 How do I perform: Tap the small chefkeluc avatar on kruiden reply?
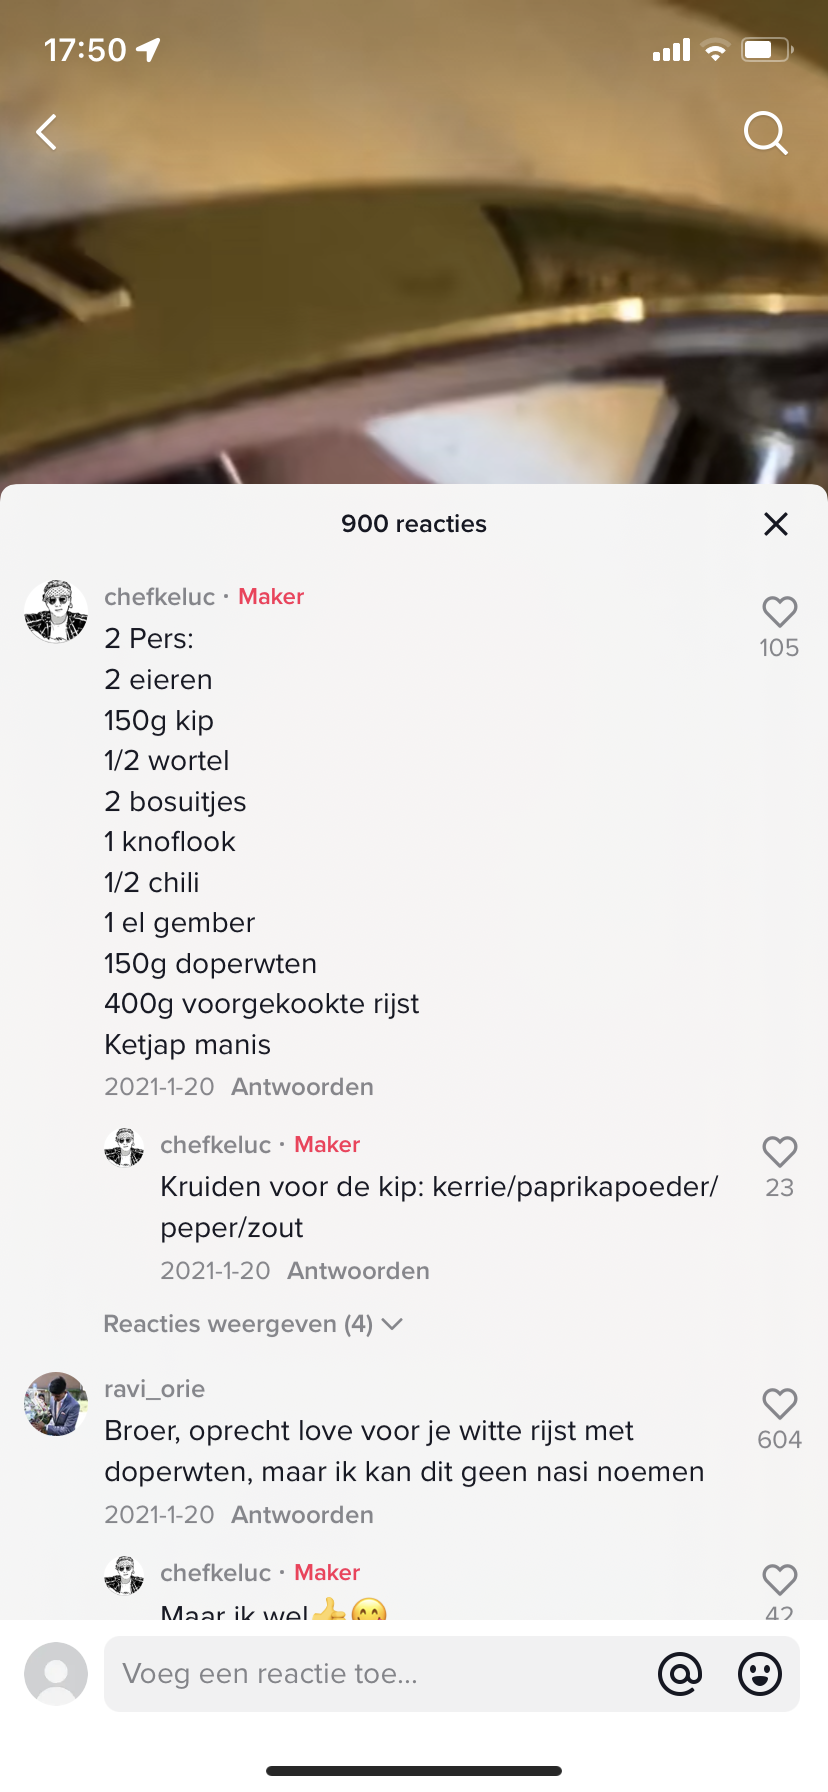124,1147
